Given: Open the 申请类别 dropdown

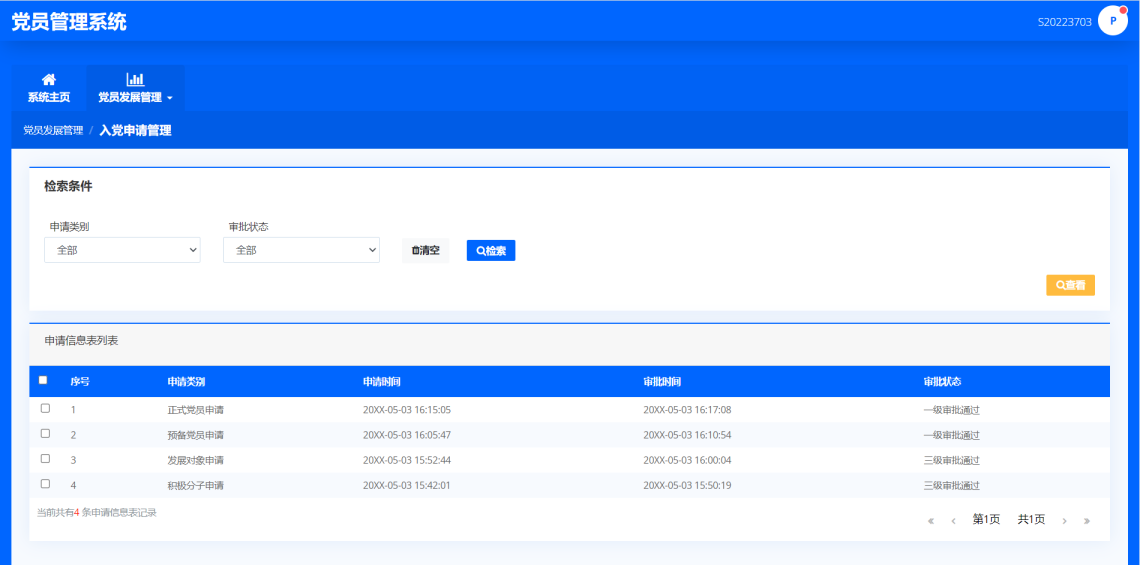Looking at the screenshot, I should pyautogui.click(x=122, y=249).
